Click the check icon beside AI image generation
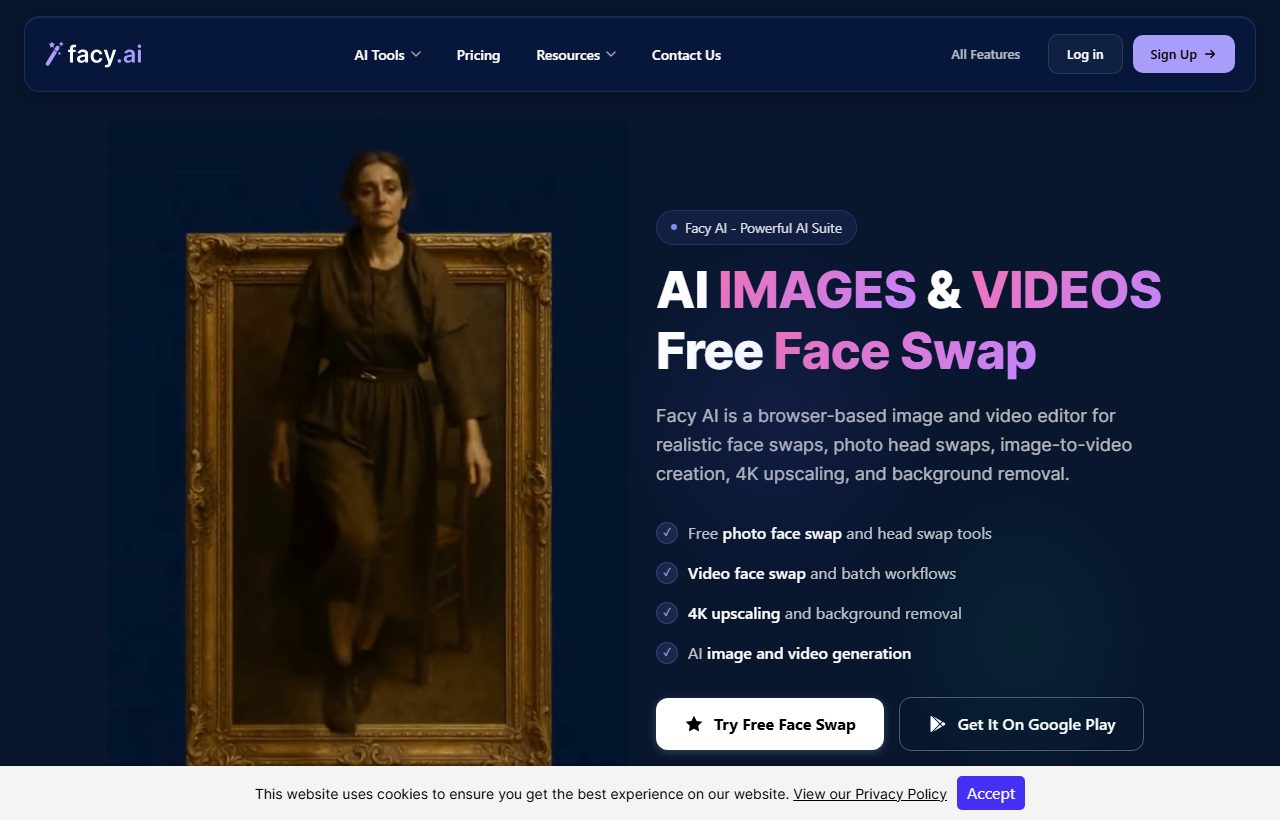Image resolution: width=1280 pixels, height=820 pixels. click(667, 653)
